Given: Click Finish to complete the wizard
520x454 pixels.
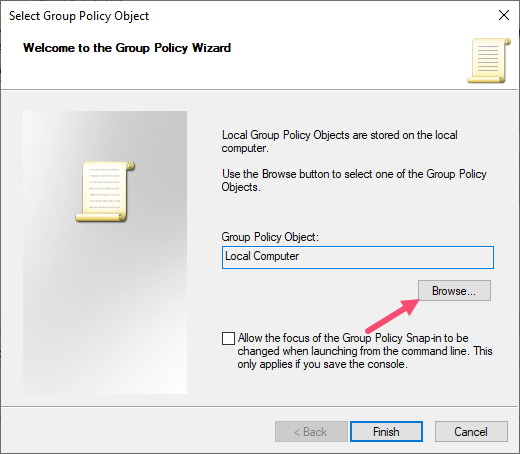Looking at the screenshot, I should 386,432.
